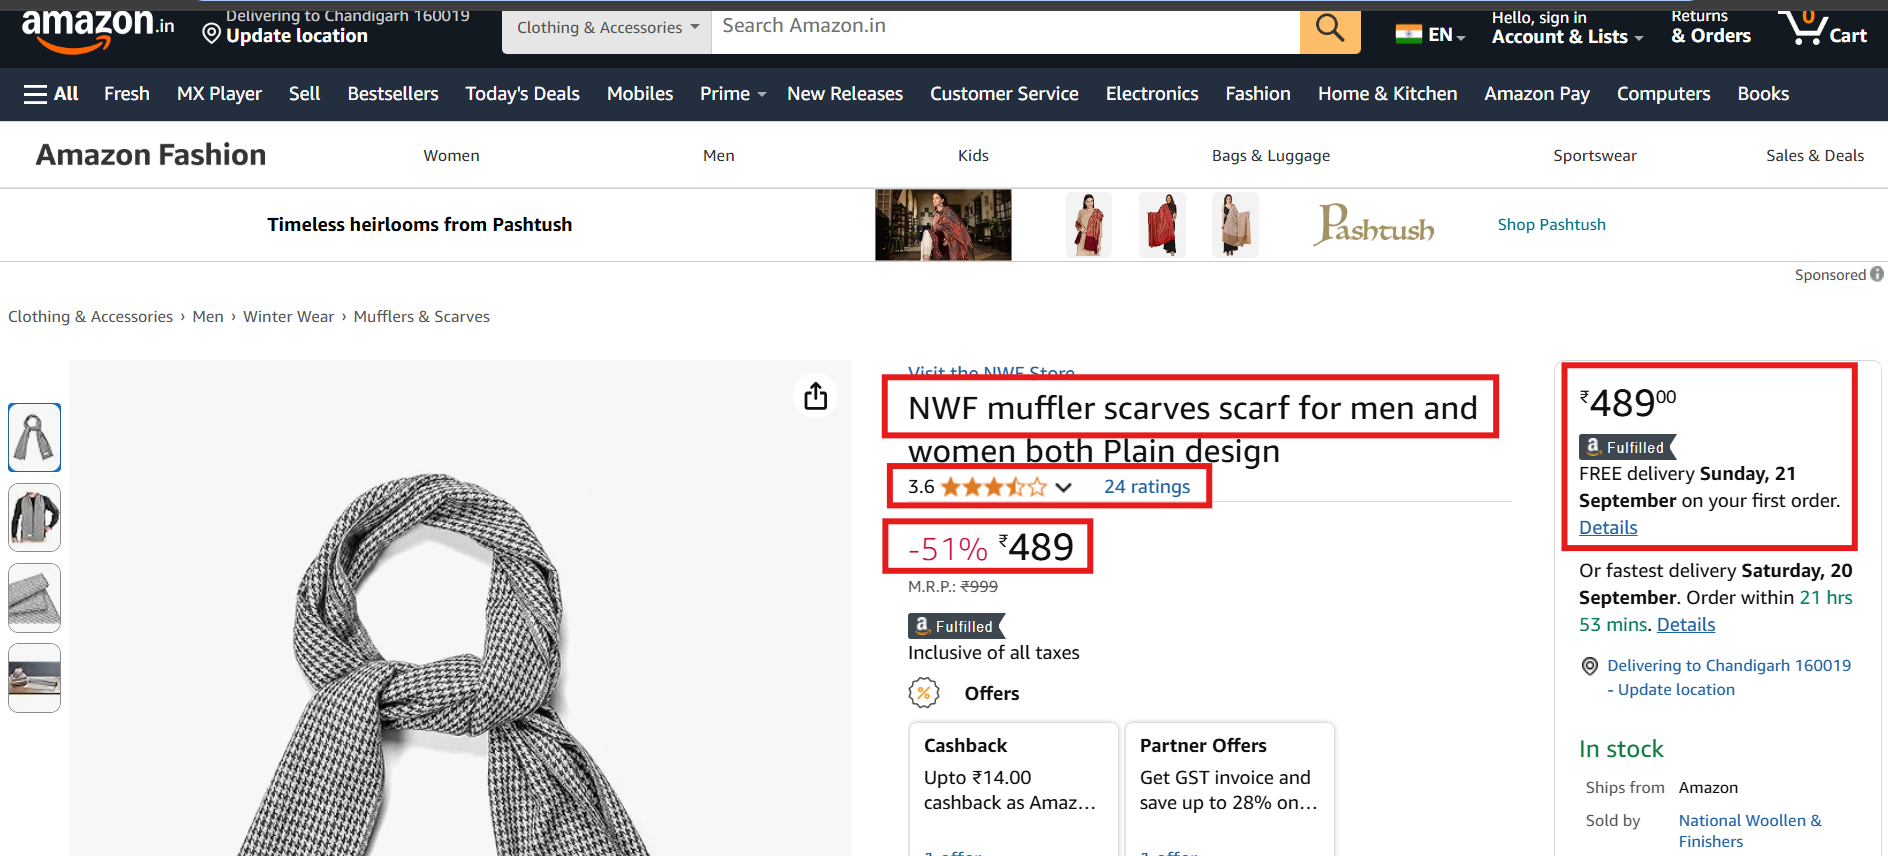
Task: Expand the Clothing & Accessories search dropdown
Action: pyautogui.click(x=607, y=28)
